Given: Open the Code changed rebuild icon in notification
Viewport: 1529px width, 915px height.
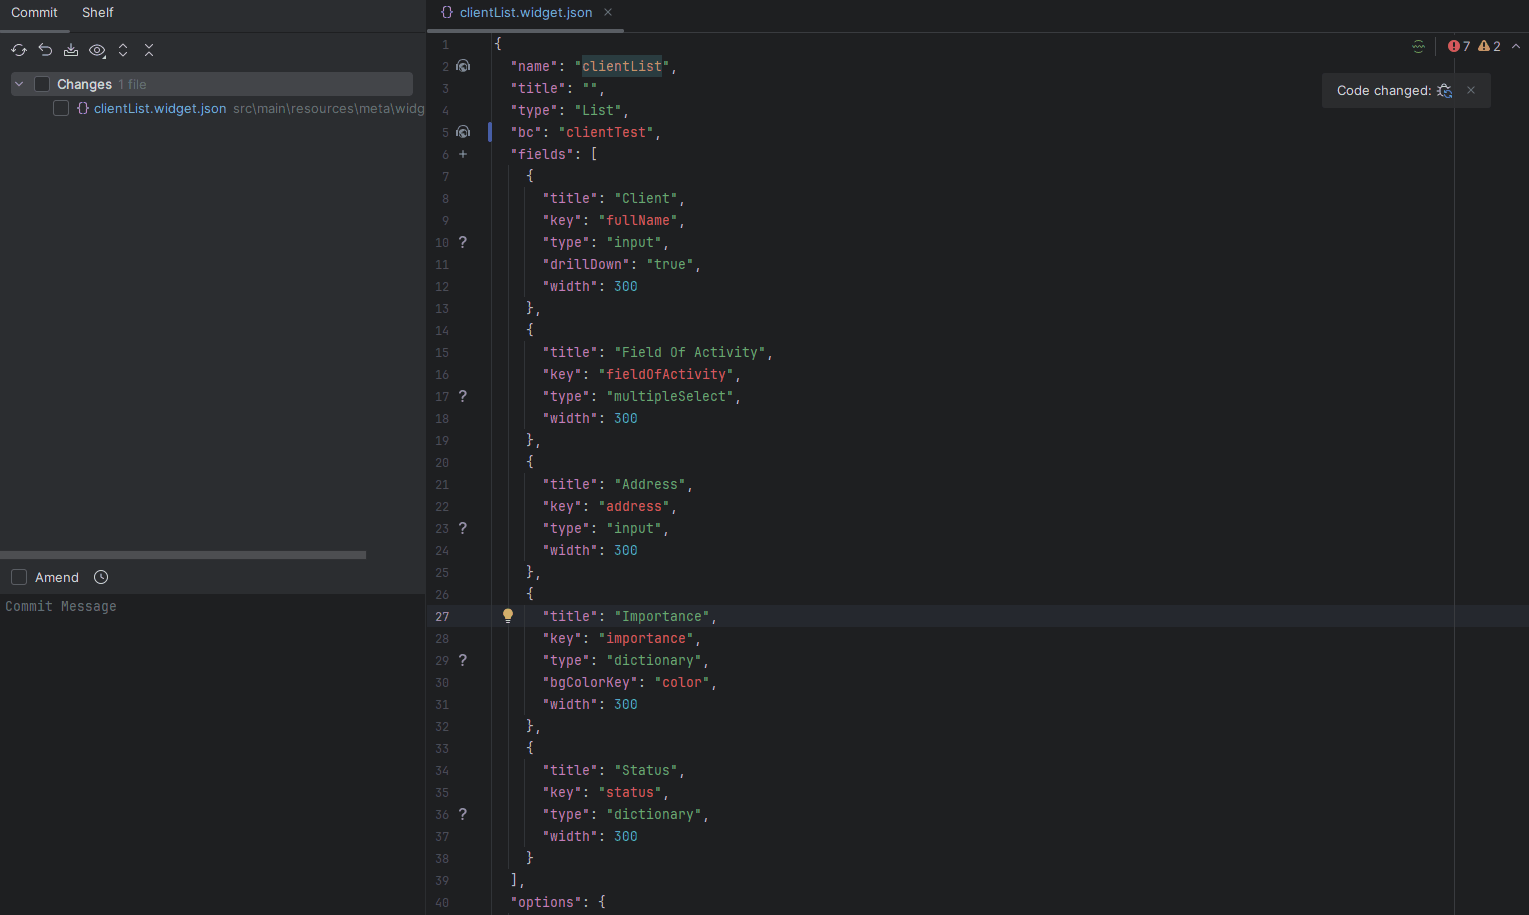Looking at the screenshot, I should 1444,90.
